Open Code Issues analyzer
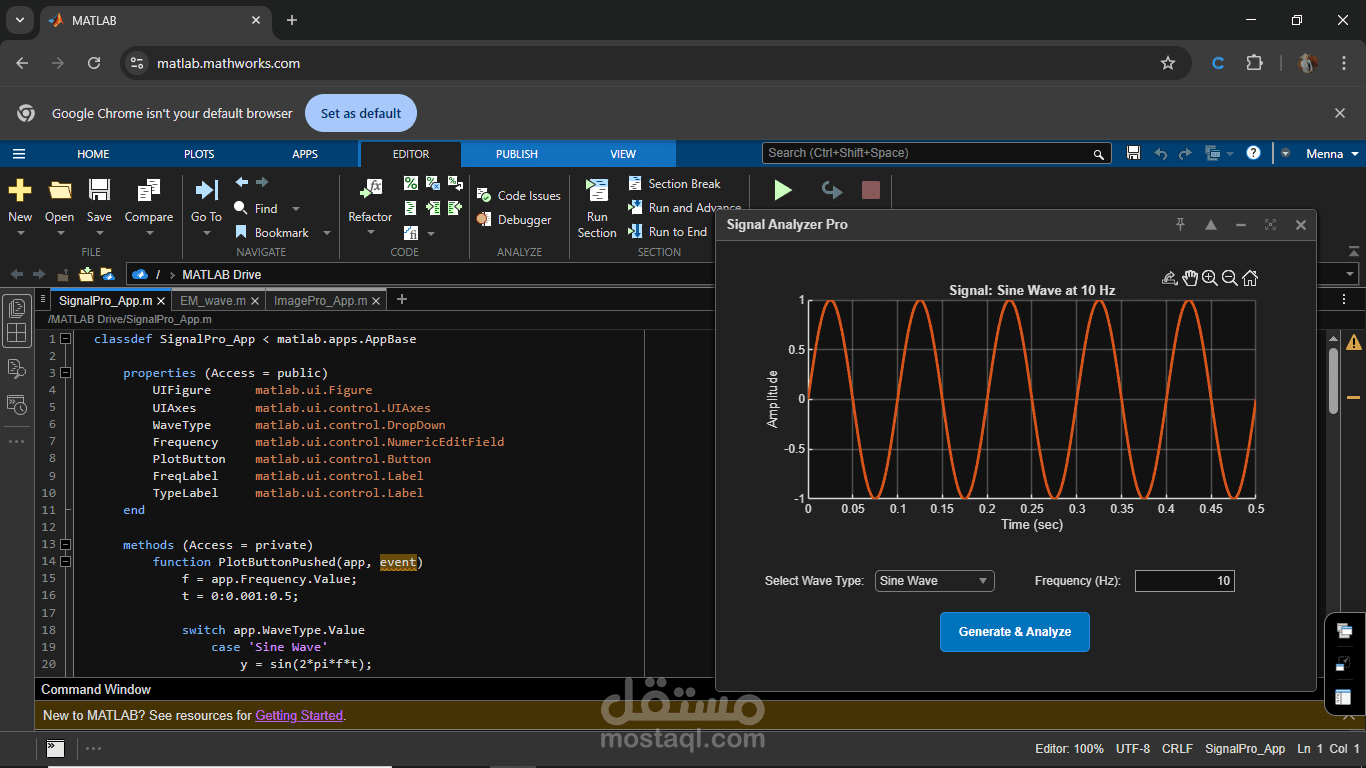1366x768 pixels. (x=519, y=195)
